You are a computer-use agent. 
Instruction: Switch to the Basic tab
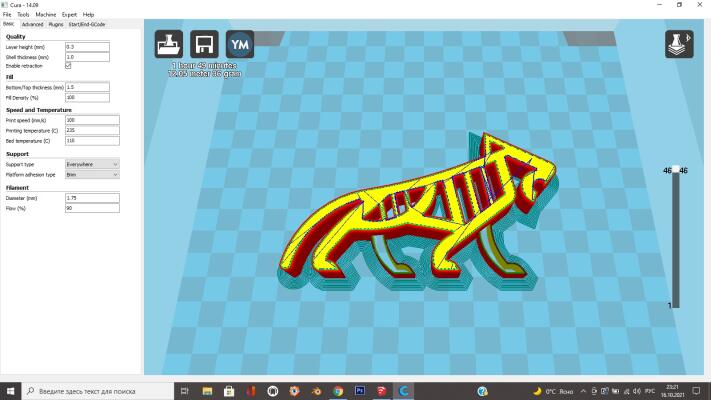point(9,24)
